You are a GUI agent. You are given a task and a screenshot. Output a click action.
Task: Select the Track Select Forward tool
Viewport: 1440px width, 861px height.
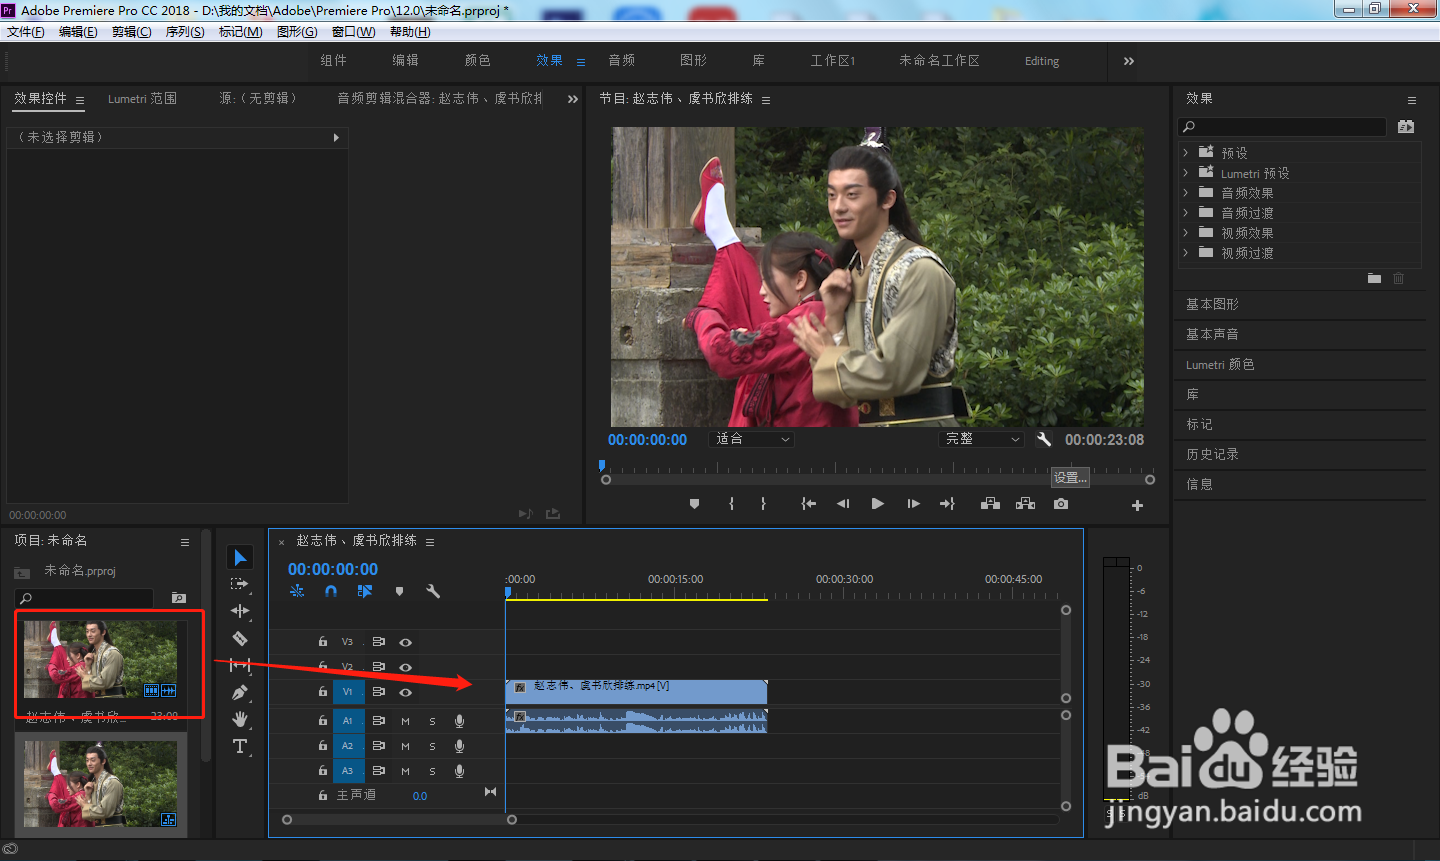(x=239, y=584)
